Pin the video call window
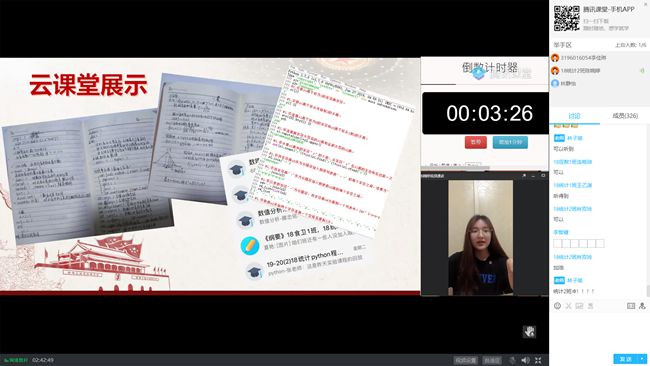The image size is (650, 366). click(524, 176)
